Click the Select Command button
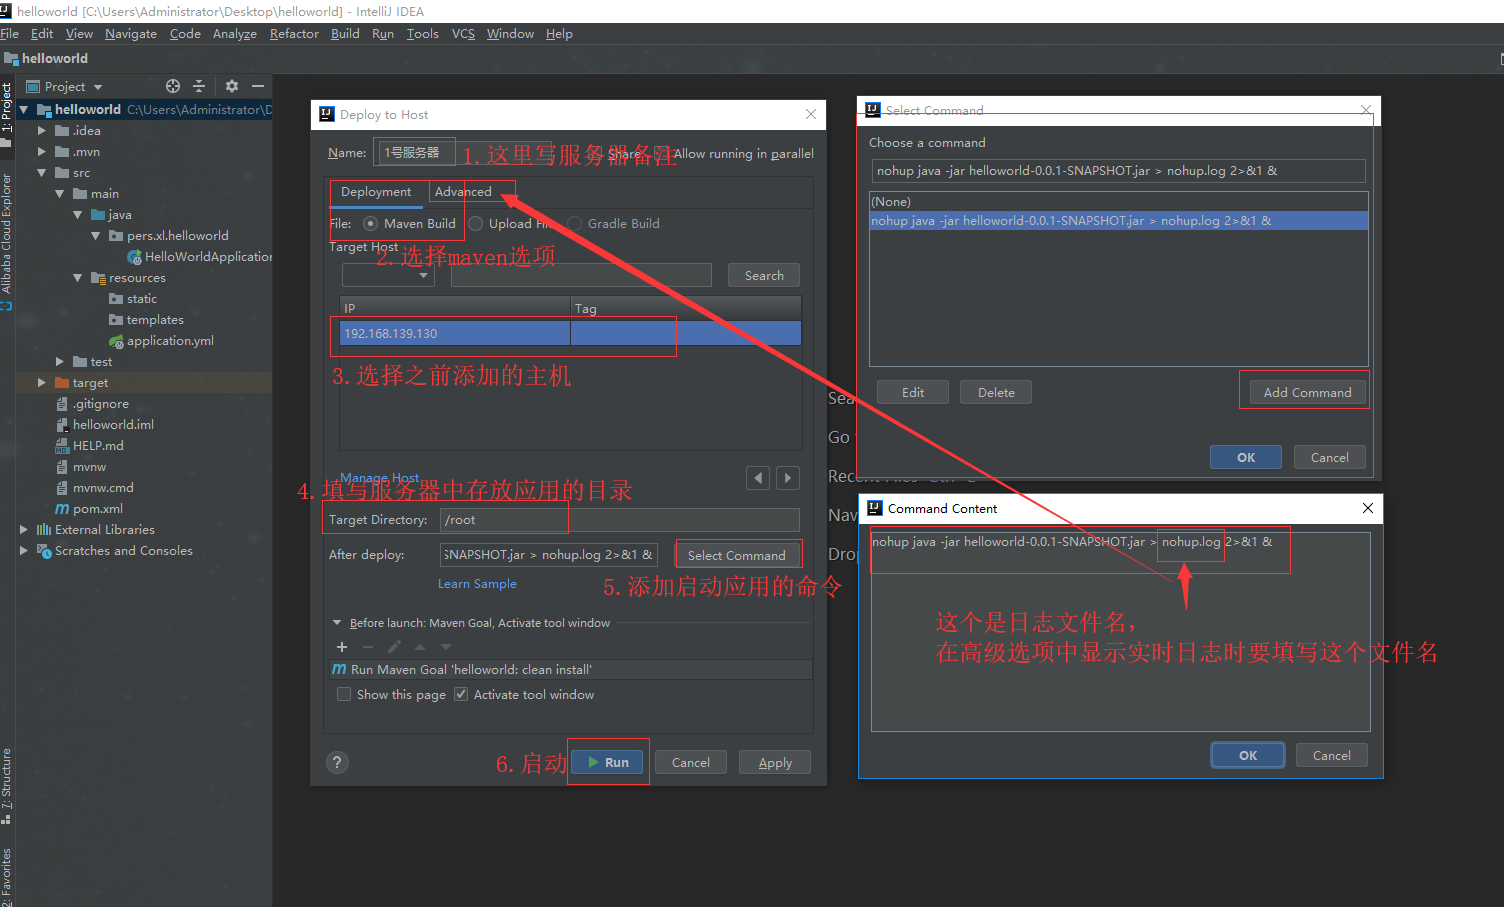The image size is (1504, 907). click(x=737, y=555)
